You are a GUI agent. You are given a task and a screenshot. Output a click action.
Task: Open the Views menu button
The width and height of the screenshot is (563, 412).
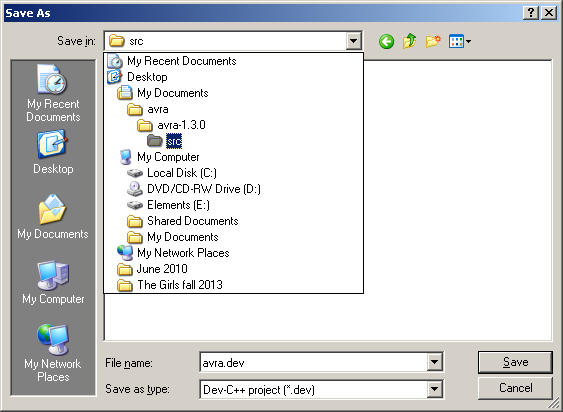point(460,41)
